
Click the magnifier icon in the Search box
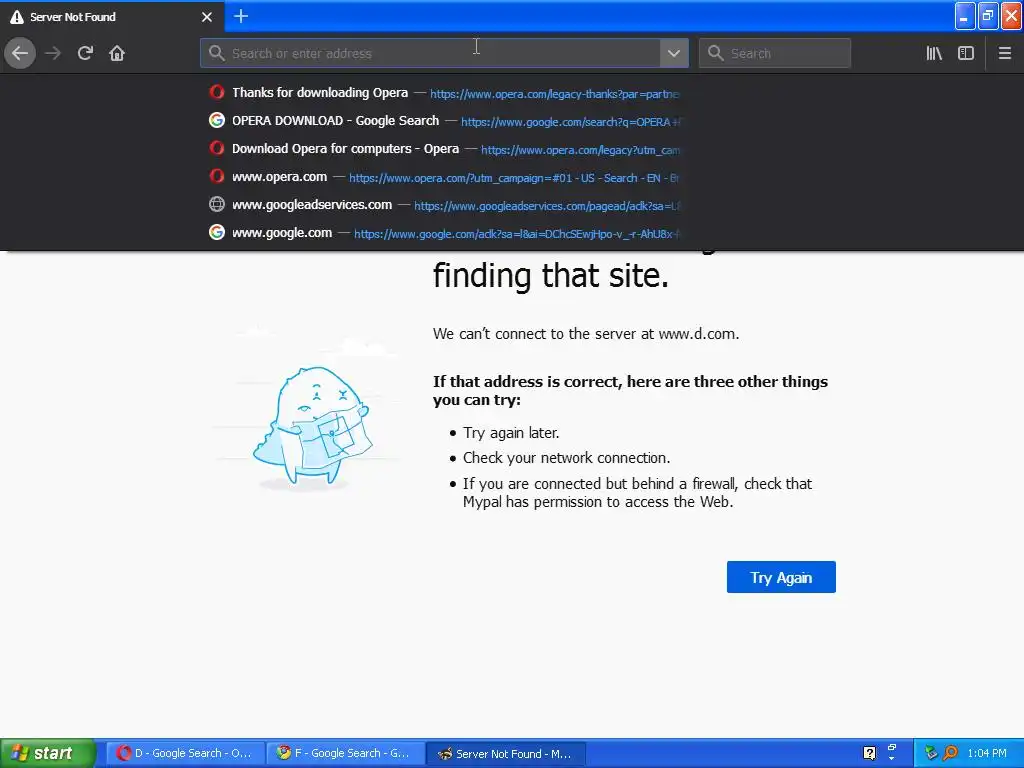[x=716, y=53]
